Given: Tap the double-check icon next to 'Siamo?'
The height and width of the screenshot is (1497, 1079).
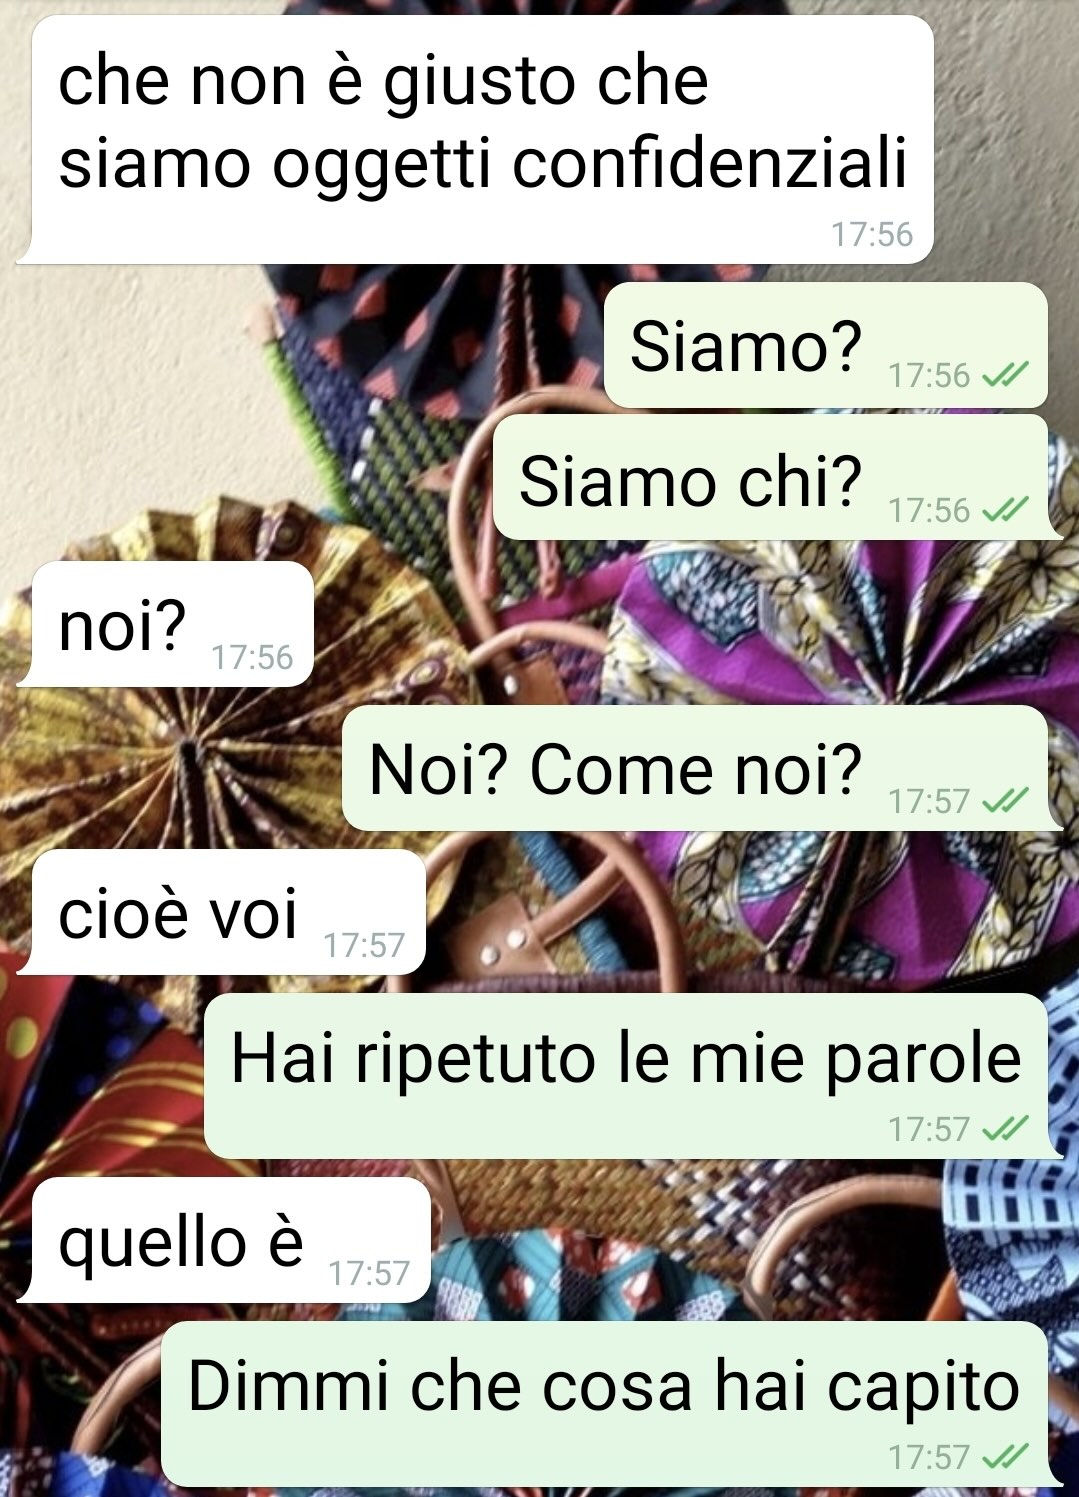Looking at the screenshot, I should click(1005, 375).
